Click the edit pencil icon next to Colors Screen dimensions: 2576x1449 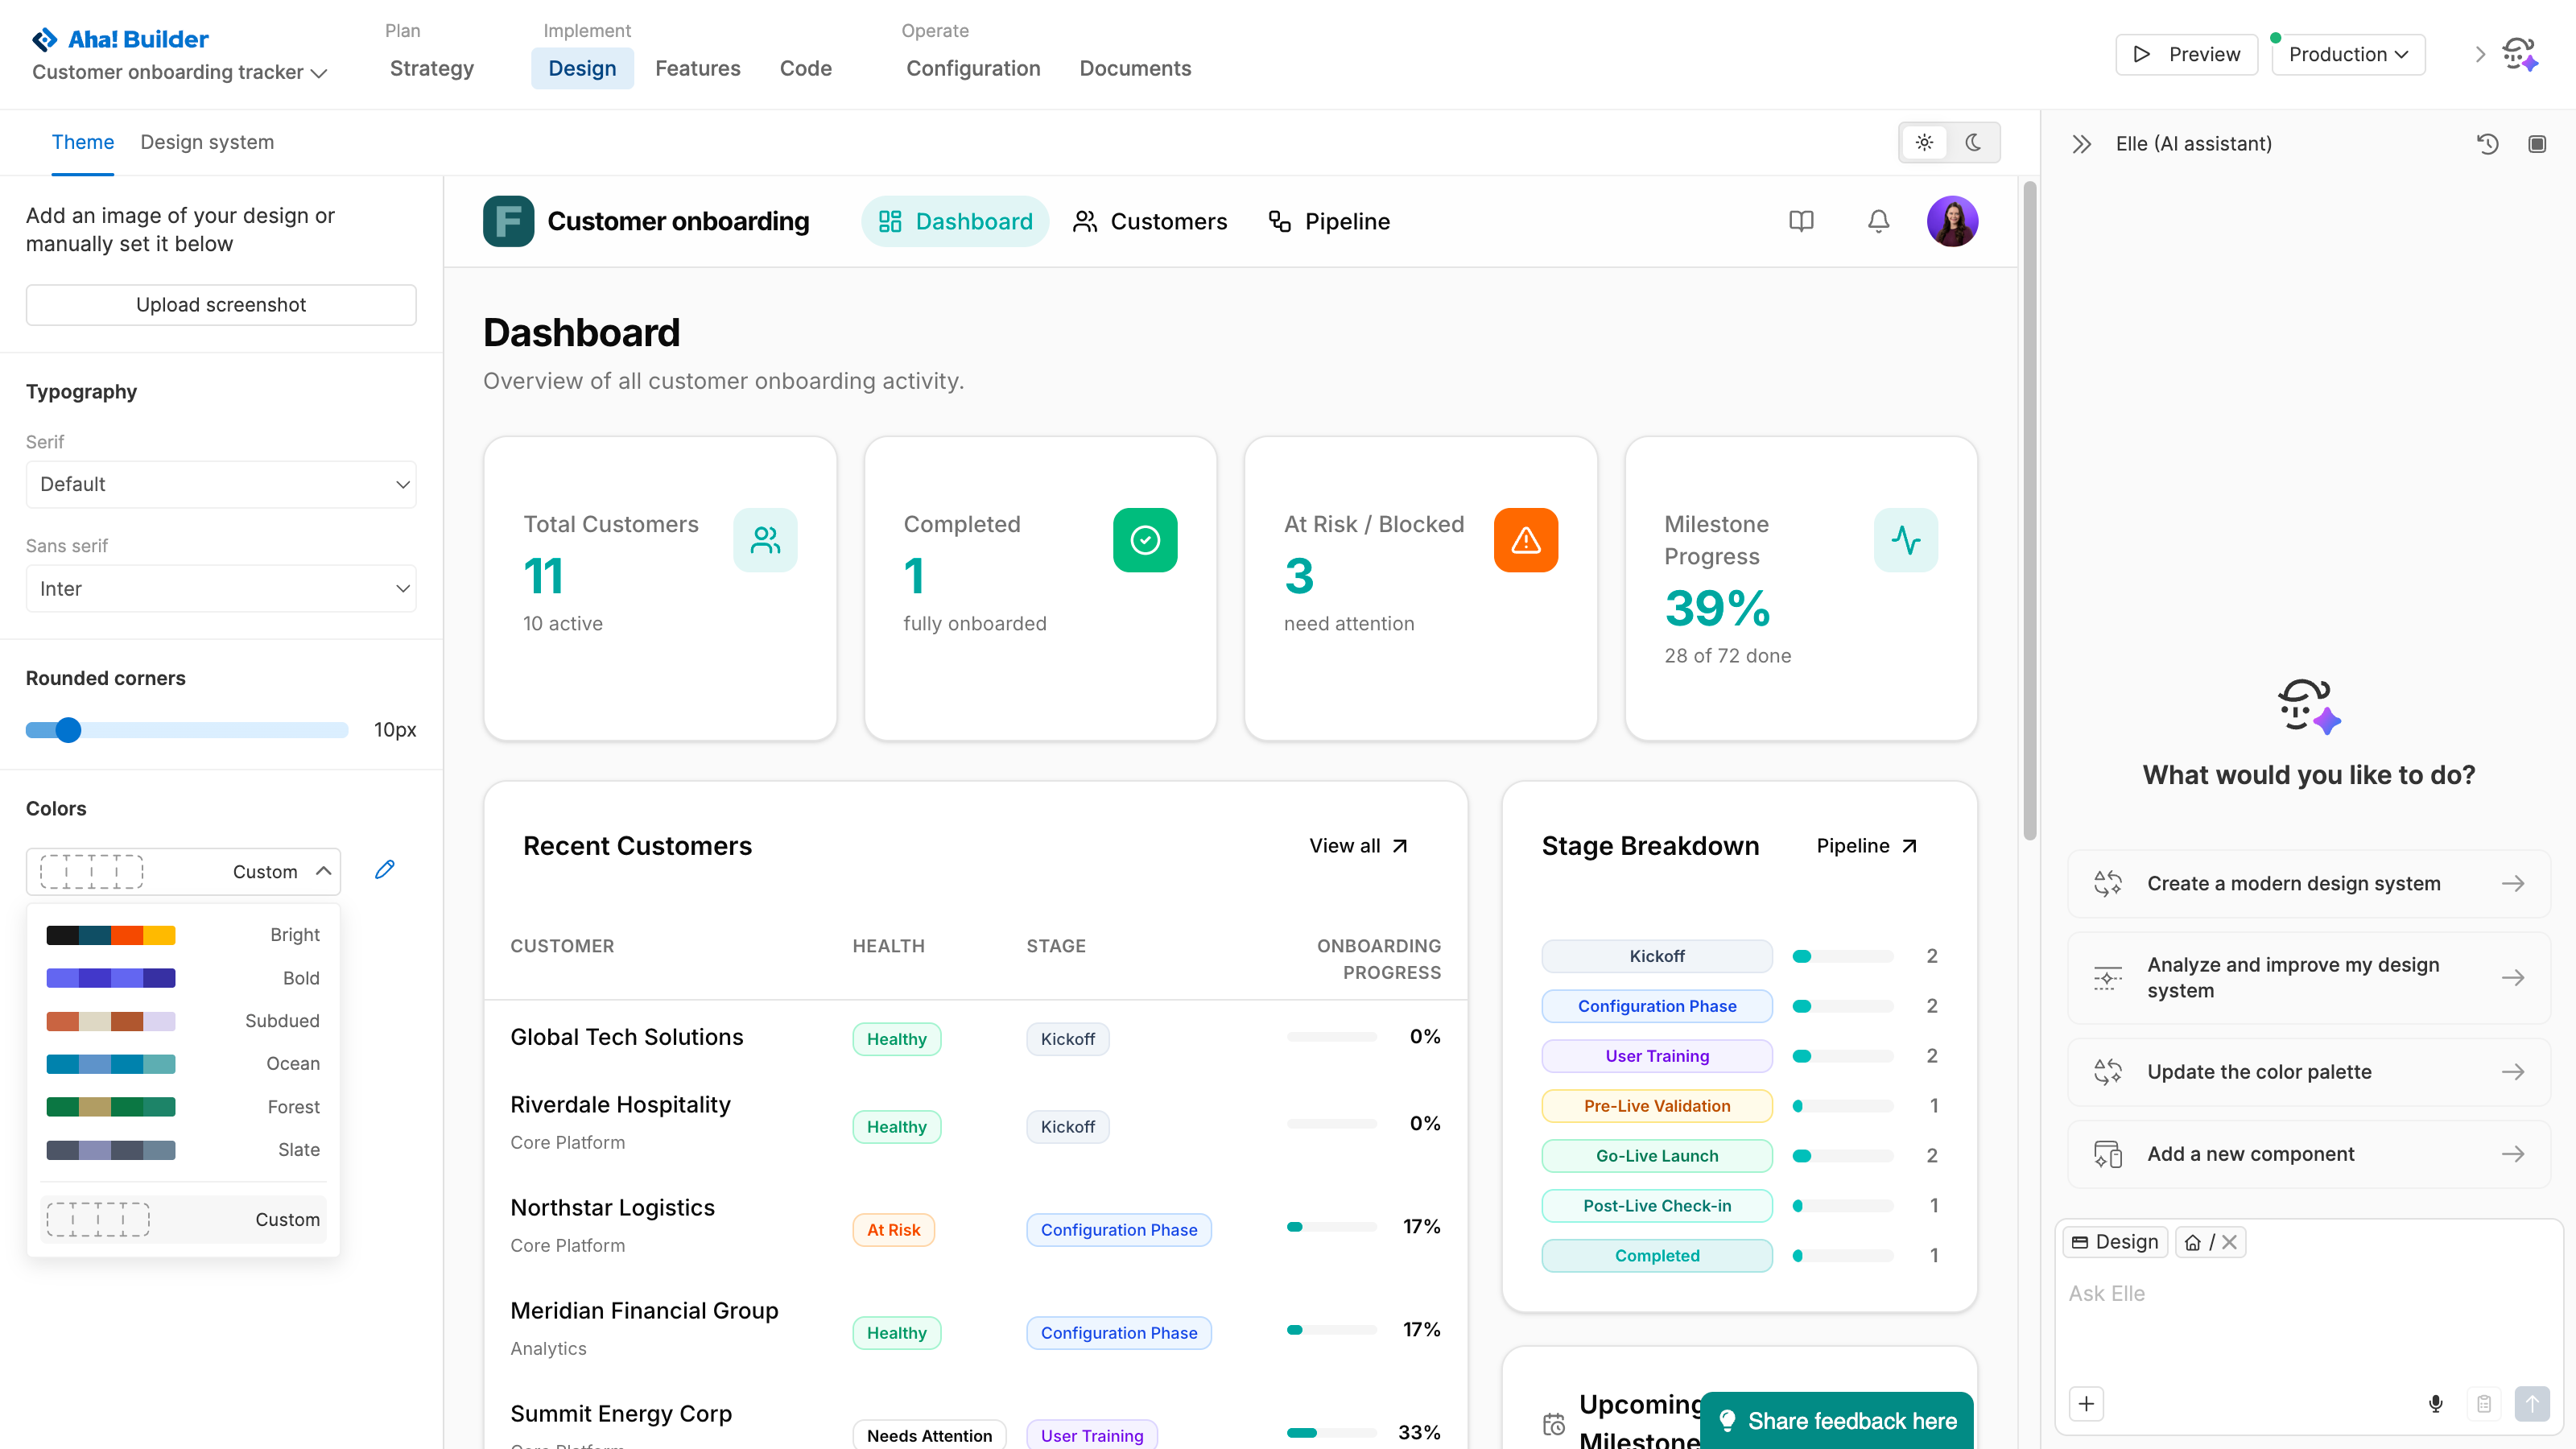click(385, 869)
